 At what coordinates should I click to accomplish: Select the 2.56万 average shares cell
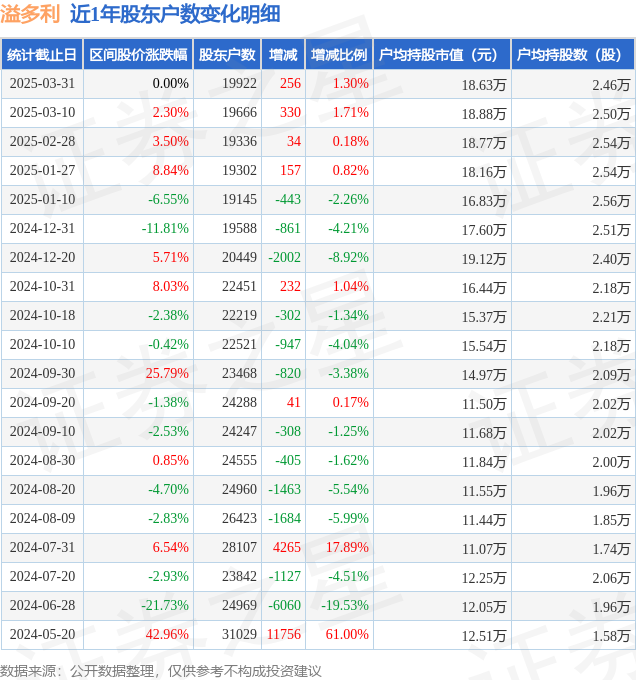611,201
